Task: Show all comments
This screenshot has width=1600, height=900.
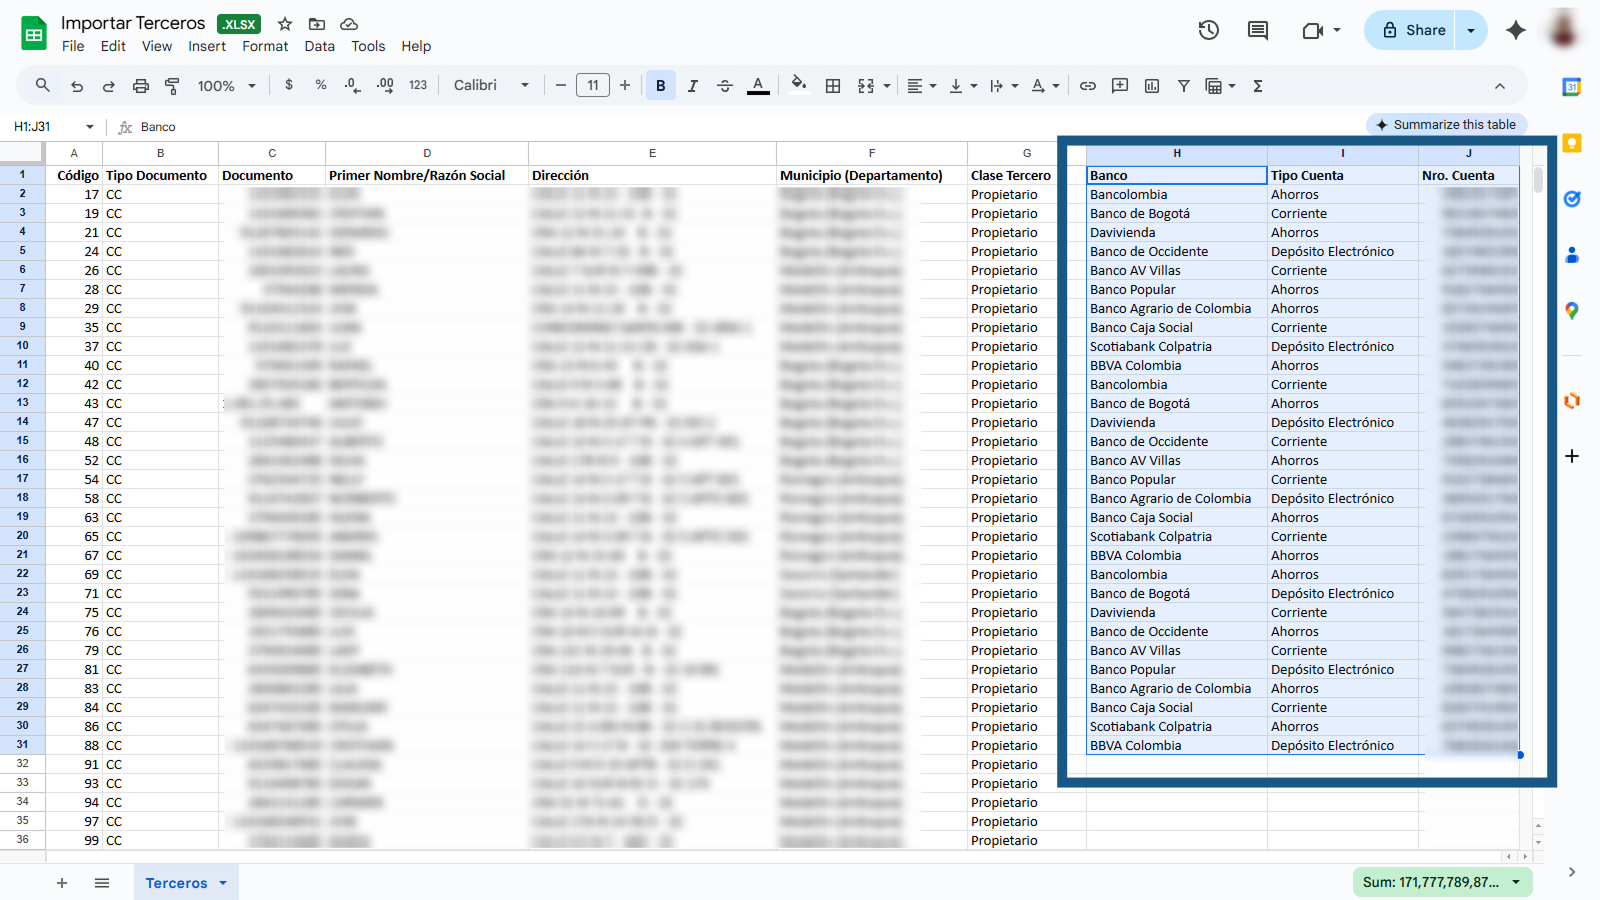Action: tap(1258, 30)
